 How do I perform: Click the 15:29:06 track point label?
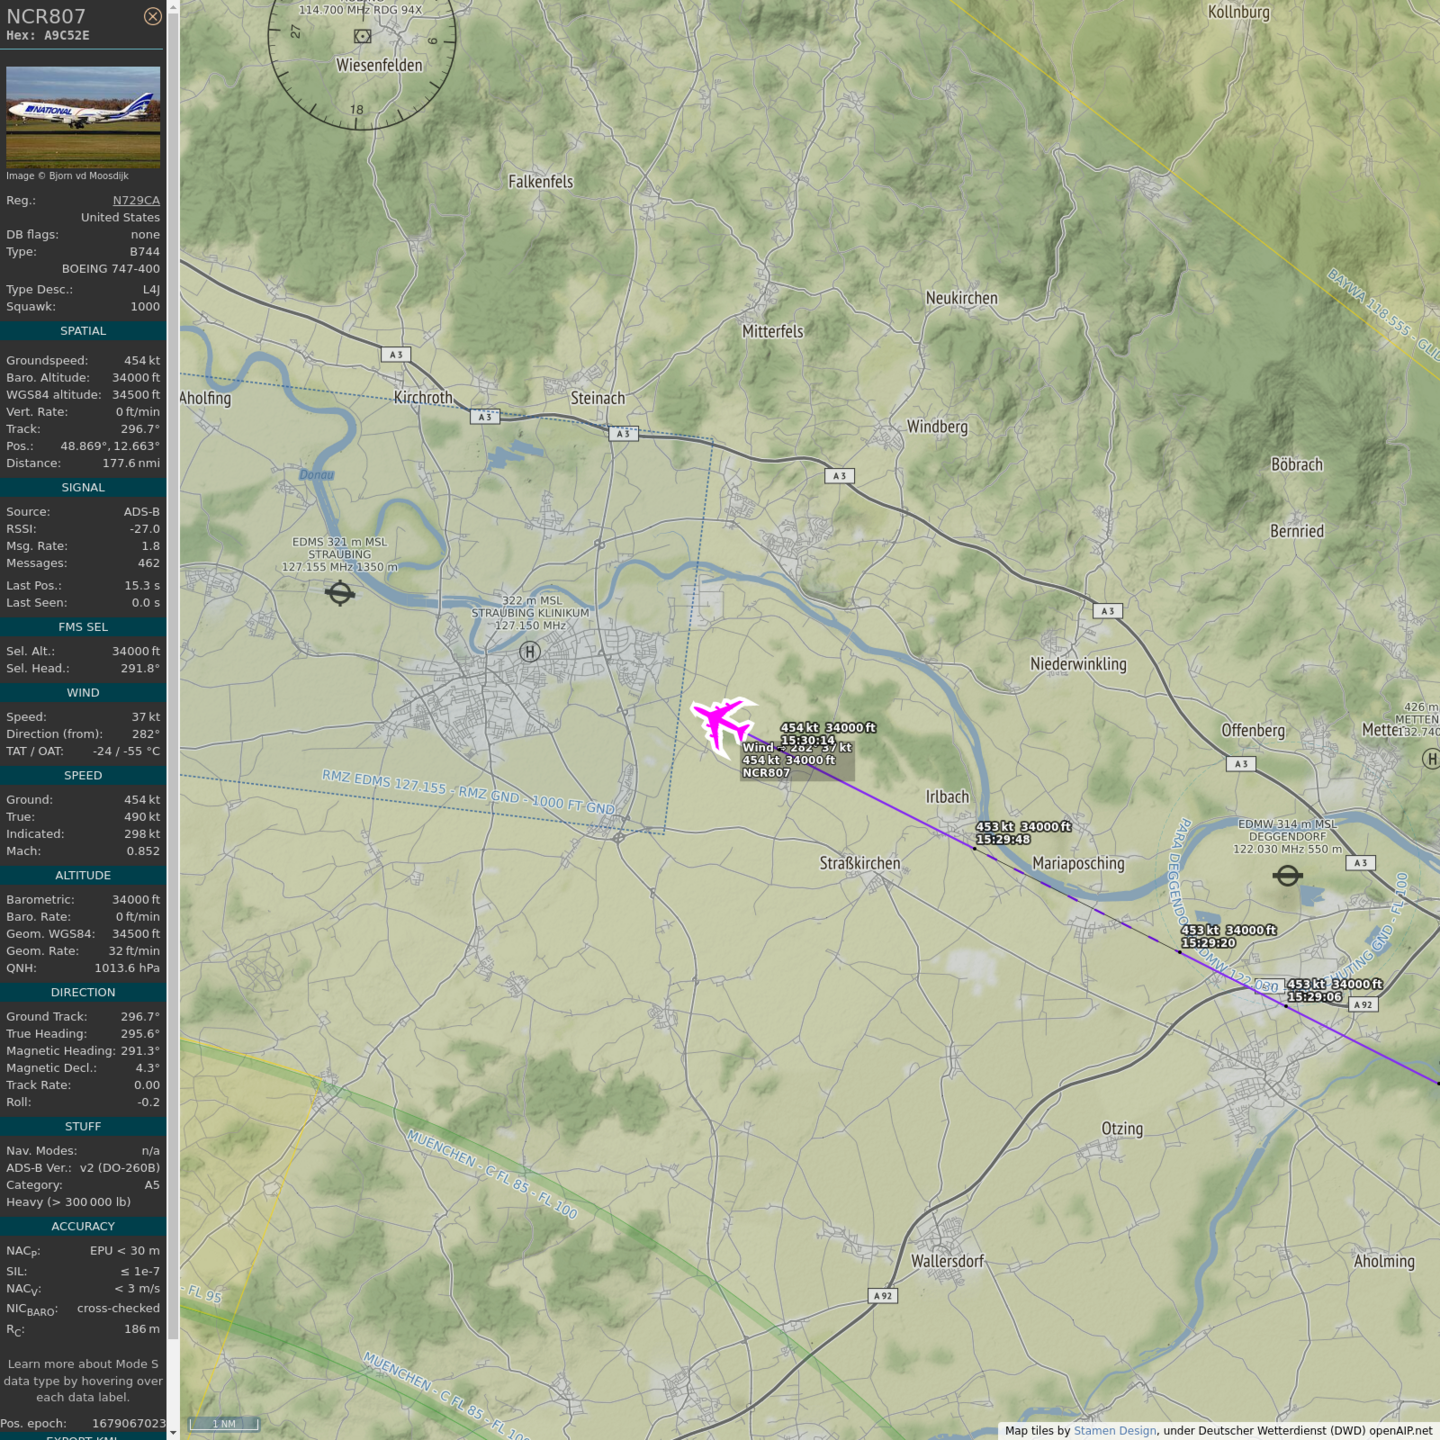(x=1314, y=997)
